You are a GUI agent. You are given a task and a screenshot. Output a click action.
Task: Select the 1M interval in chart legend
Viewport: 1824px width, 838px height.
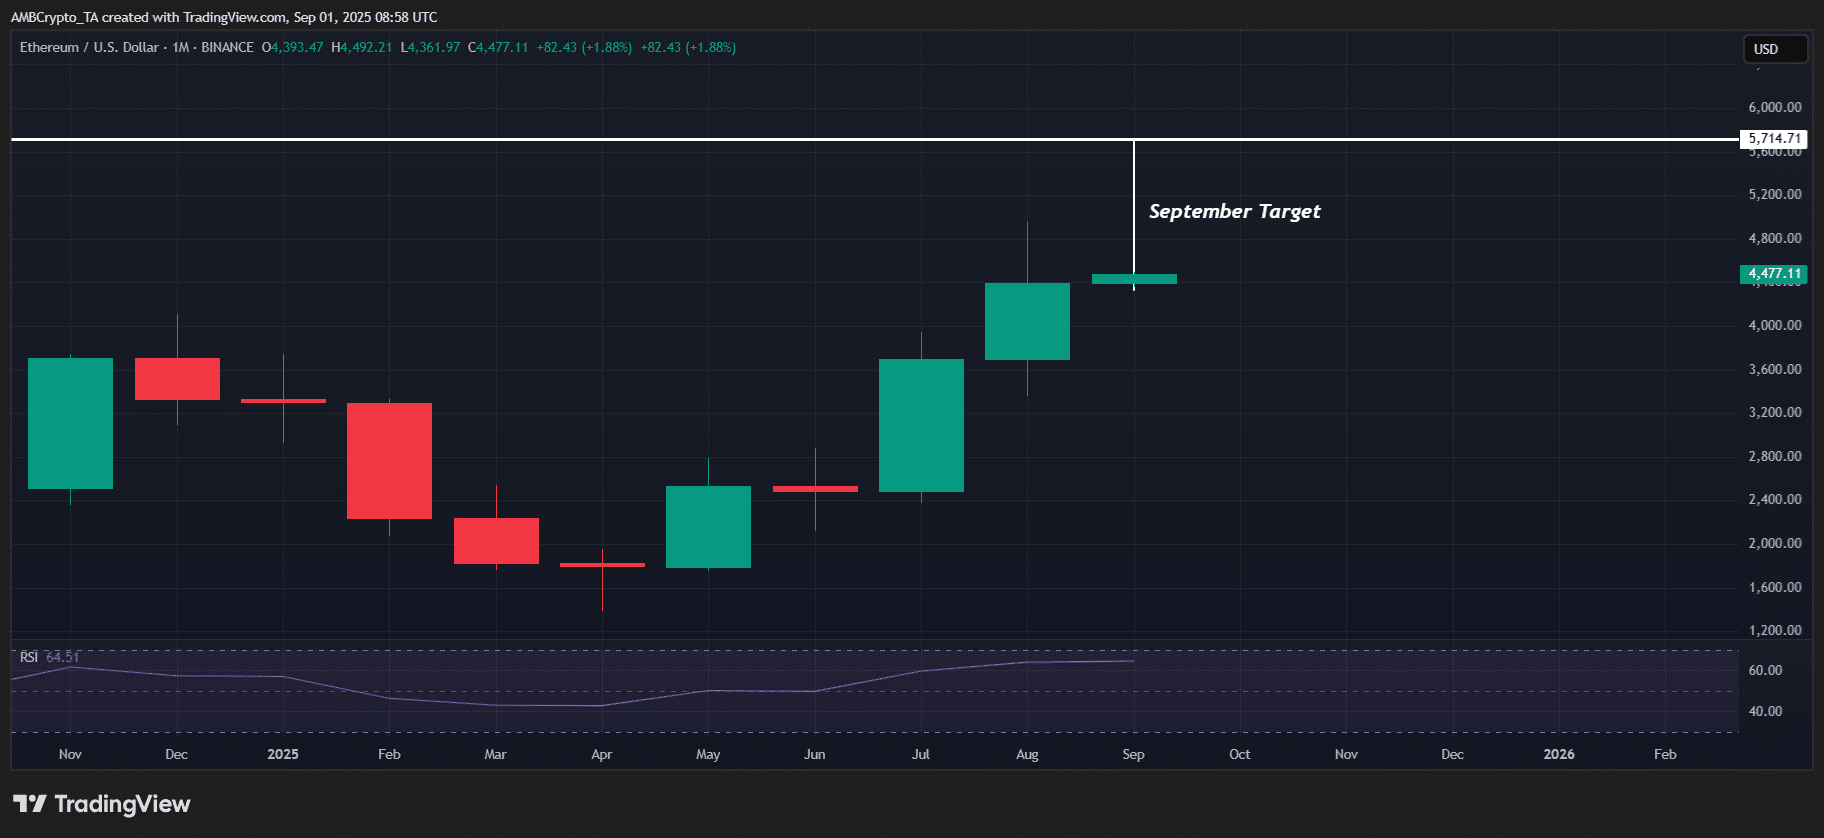coord(181,47)
